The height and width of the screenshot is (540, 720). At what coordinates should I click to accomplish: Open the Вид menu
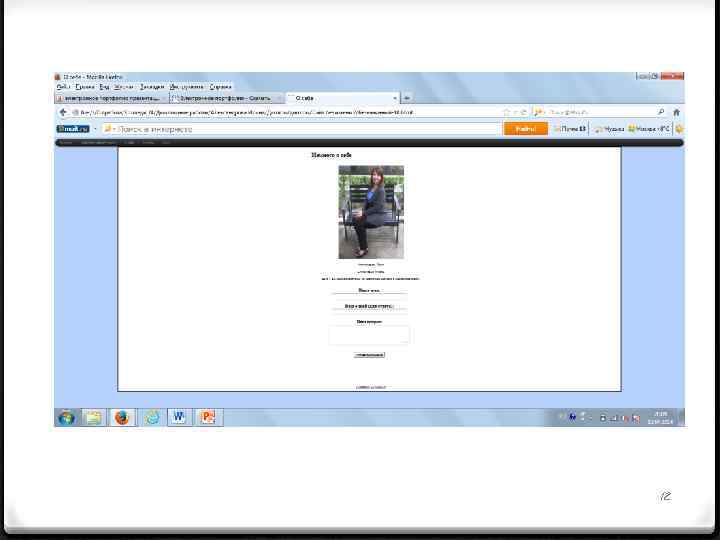click(104, 86)
